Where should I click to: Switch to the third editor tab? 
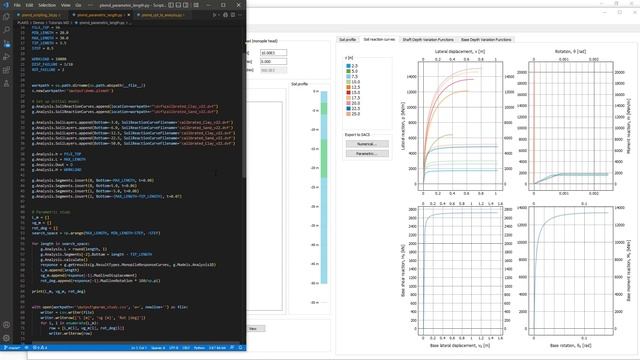click(161, 15)
